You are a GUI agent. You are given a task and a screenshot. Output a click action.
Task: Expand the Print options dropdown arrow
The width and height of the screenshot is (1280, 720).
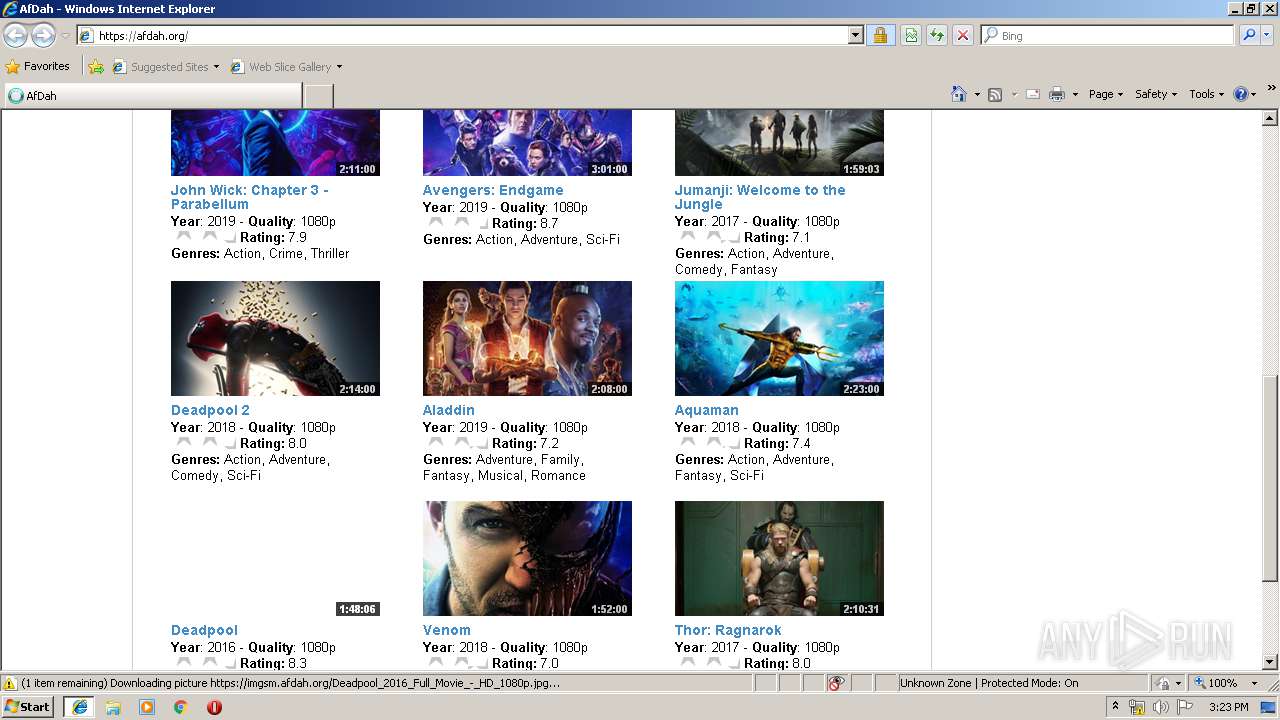pyautogui.click(x=1075, y=94)
